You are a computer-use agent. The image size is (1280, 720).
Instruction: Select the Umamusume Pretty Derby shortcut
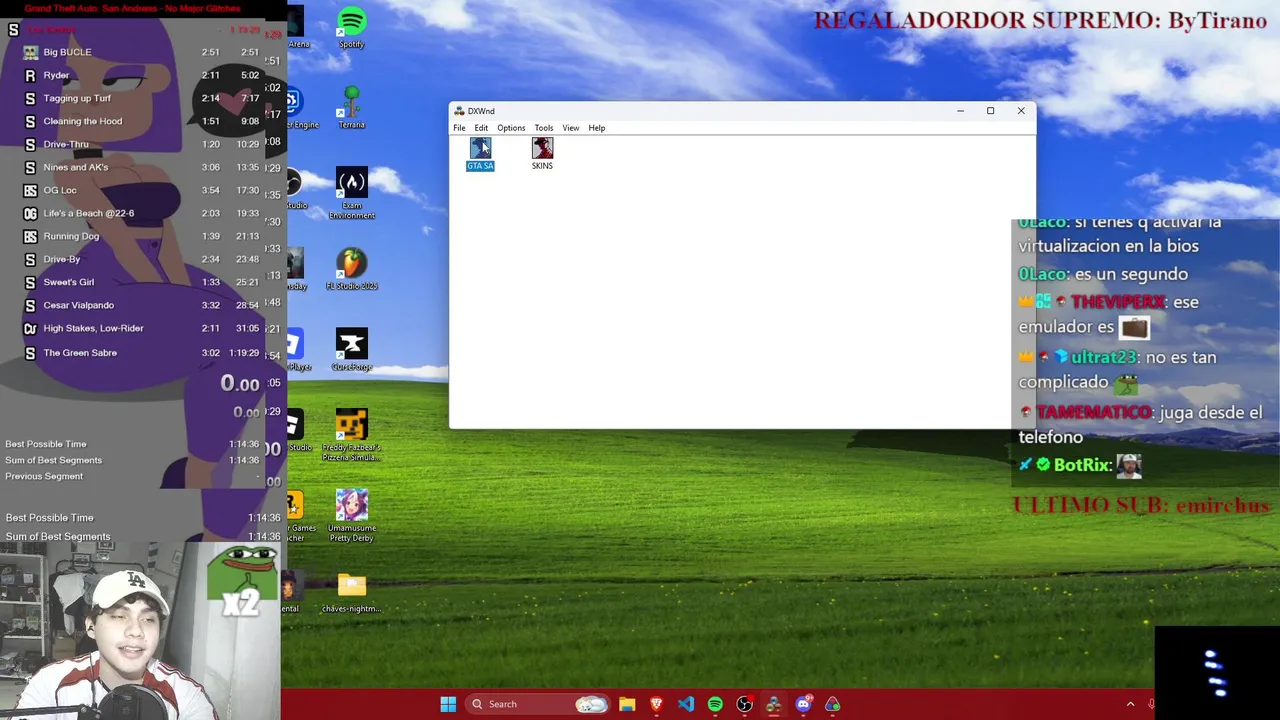click(x=351, y=516)
